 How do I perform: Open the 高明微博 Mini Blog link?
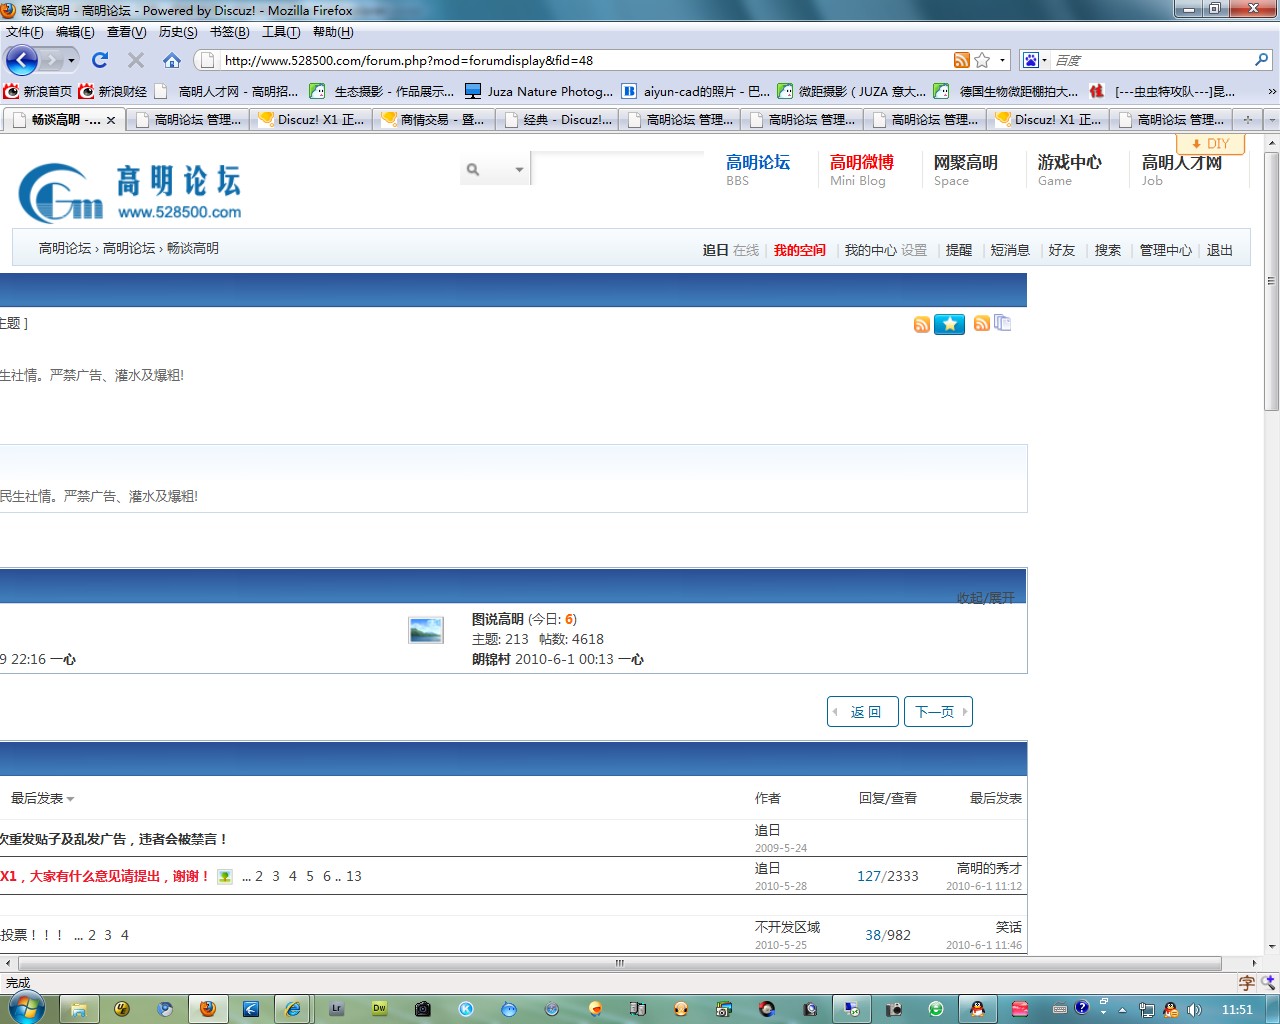[862, 169]
